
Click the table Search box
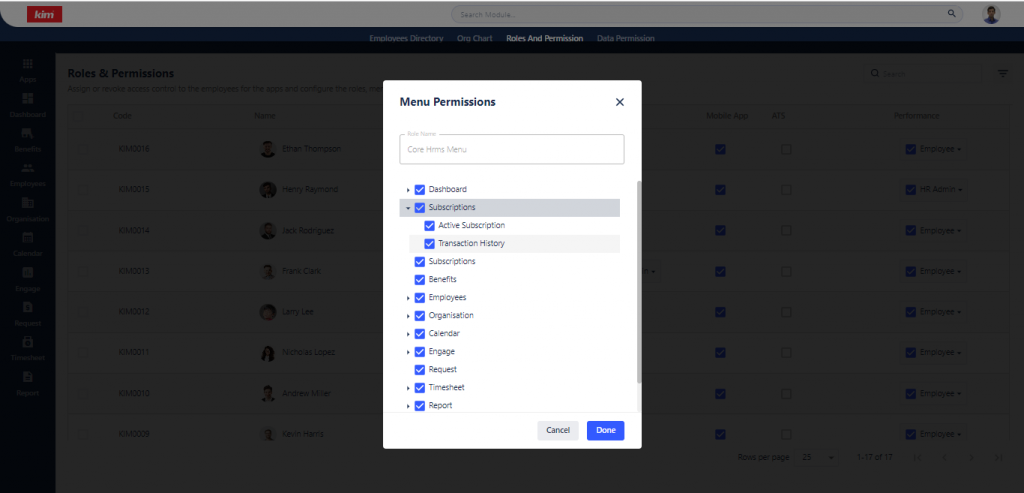click(x=922, y=74)
